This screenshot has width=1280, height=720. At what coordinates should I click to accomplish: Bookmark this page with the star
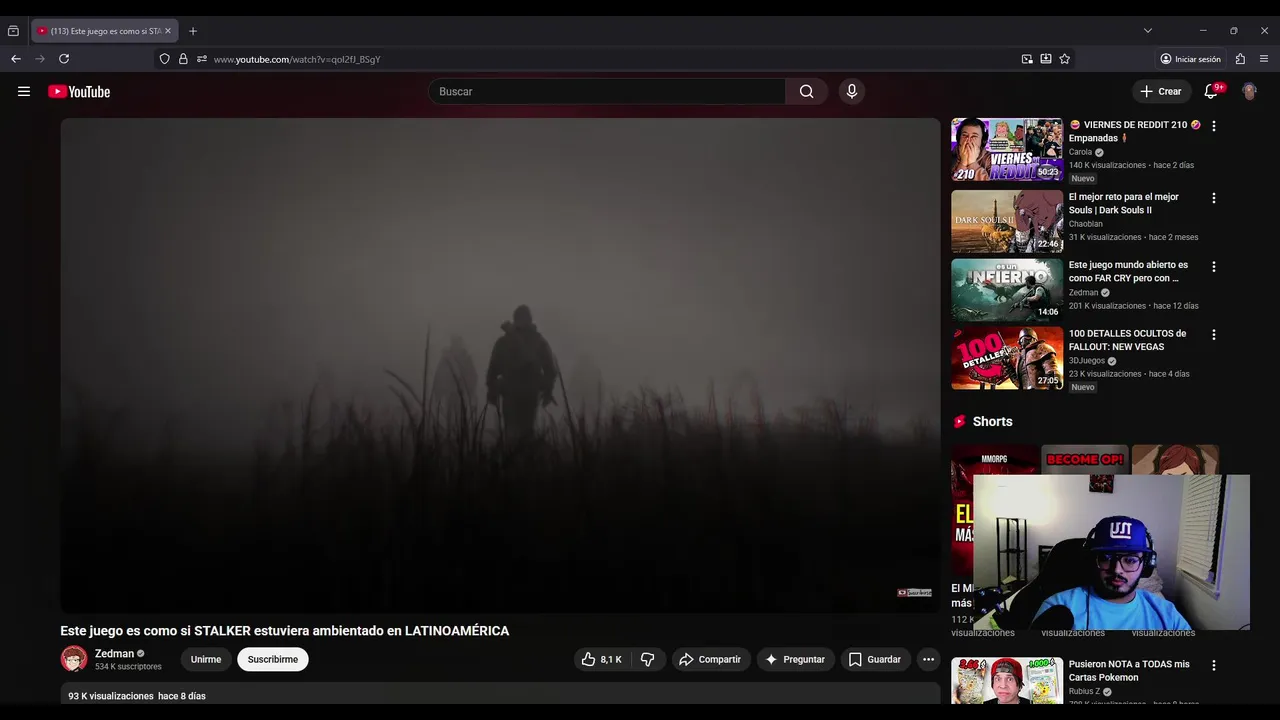[x=1065, y=59]
